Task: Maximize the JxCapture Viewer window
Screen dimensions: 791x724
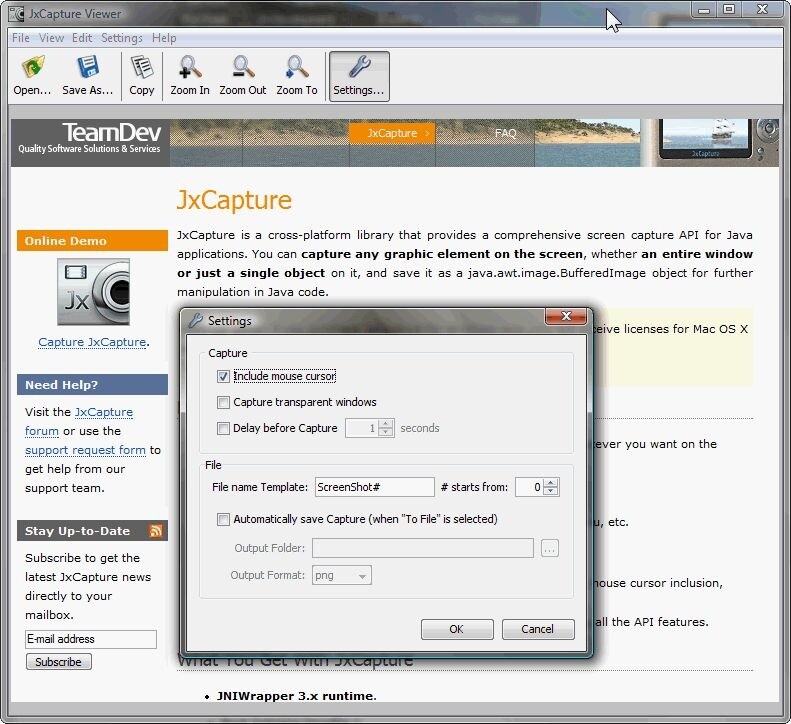Action: point(729,9)
